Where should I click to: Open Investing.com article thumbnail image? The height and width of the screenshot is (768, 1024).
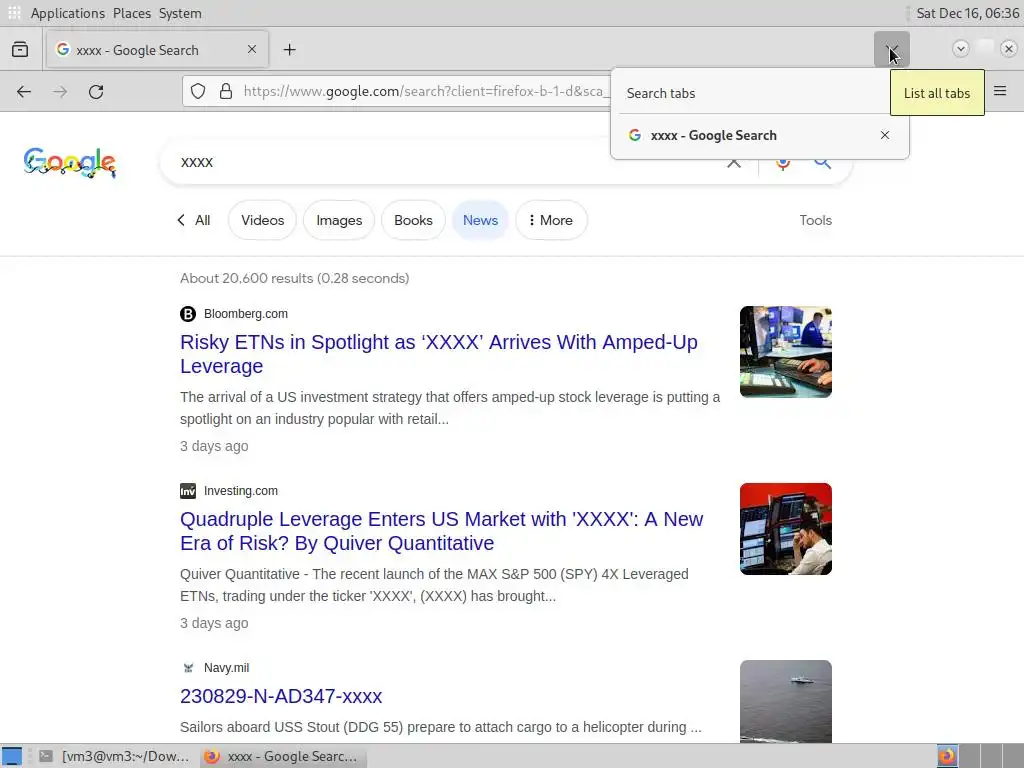click(786, 529)
